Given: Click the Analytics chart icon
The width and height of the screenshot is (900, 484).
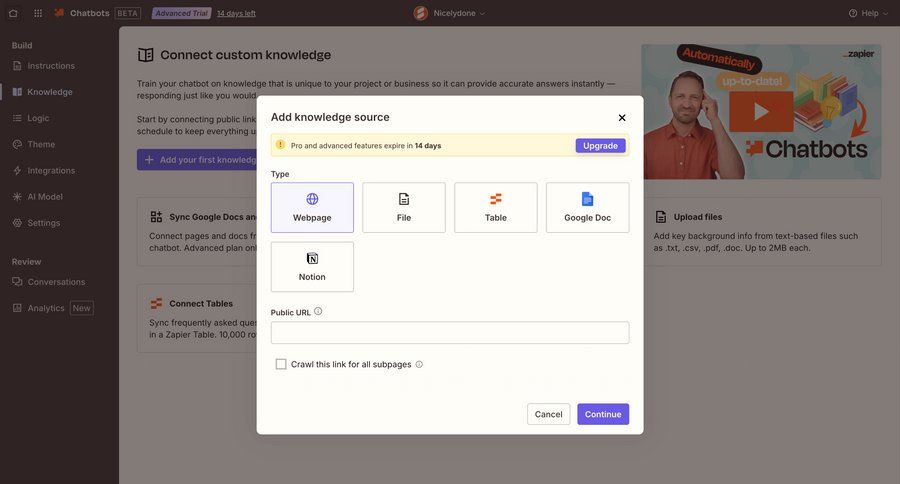Looking at the screenshot, I should click(17, 308).
